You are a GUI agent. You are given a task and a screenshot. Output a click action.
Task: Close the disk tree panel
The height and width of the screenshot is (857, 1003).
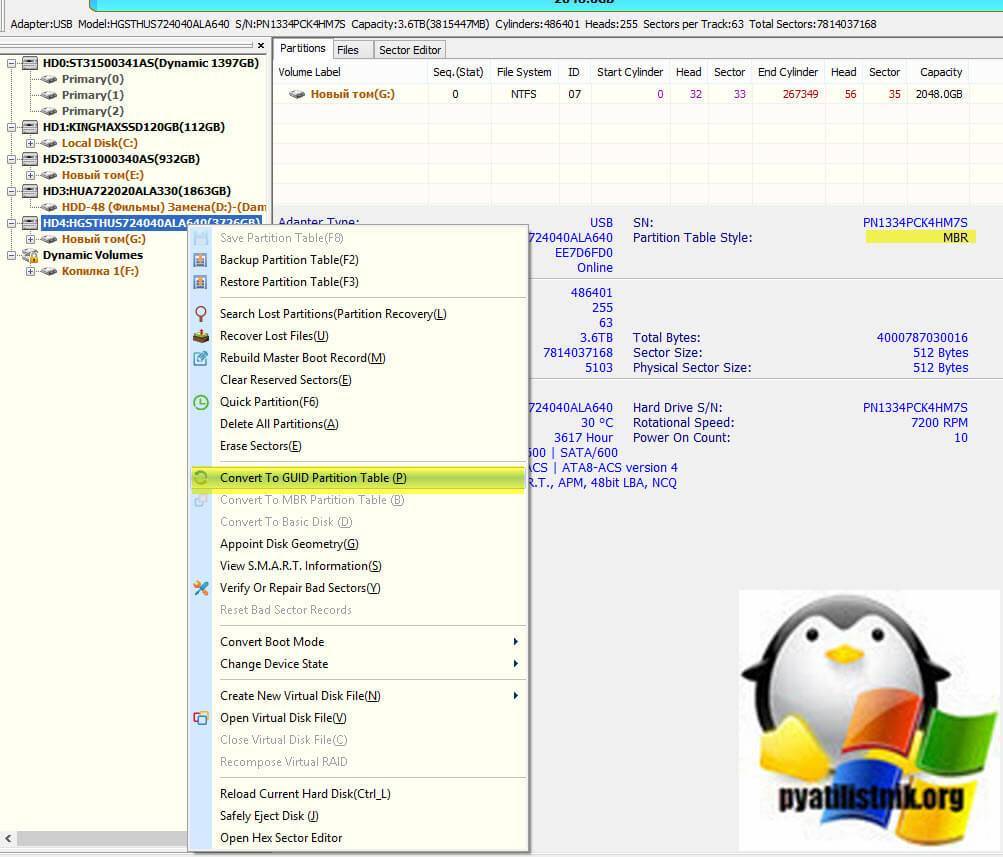pos(261,46)
